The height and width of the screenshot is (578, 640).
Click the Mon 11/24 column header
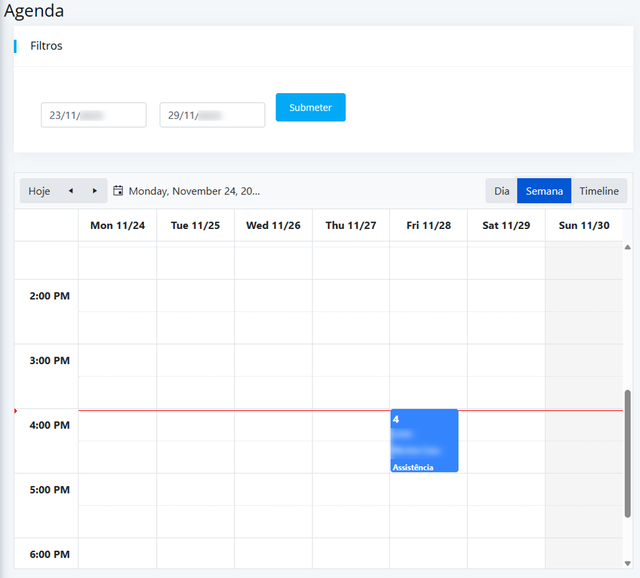coord(117,226)
